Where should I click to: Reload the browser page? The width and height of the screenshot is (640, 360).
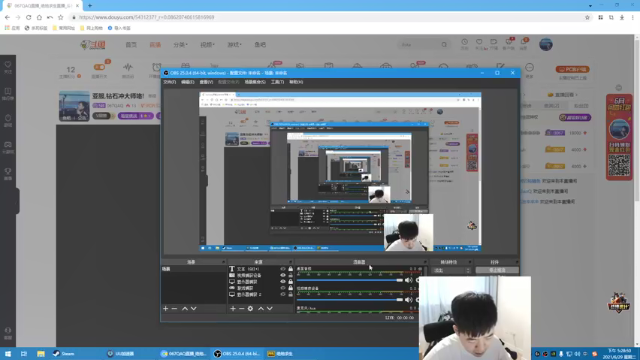(28, 17)
